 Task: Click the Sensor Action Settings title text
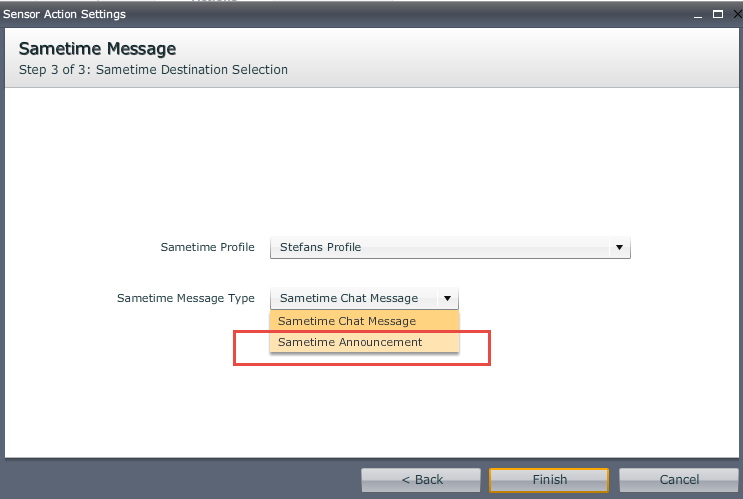pyautogui.click(x=63, y=14)
